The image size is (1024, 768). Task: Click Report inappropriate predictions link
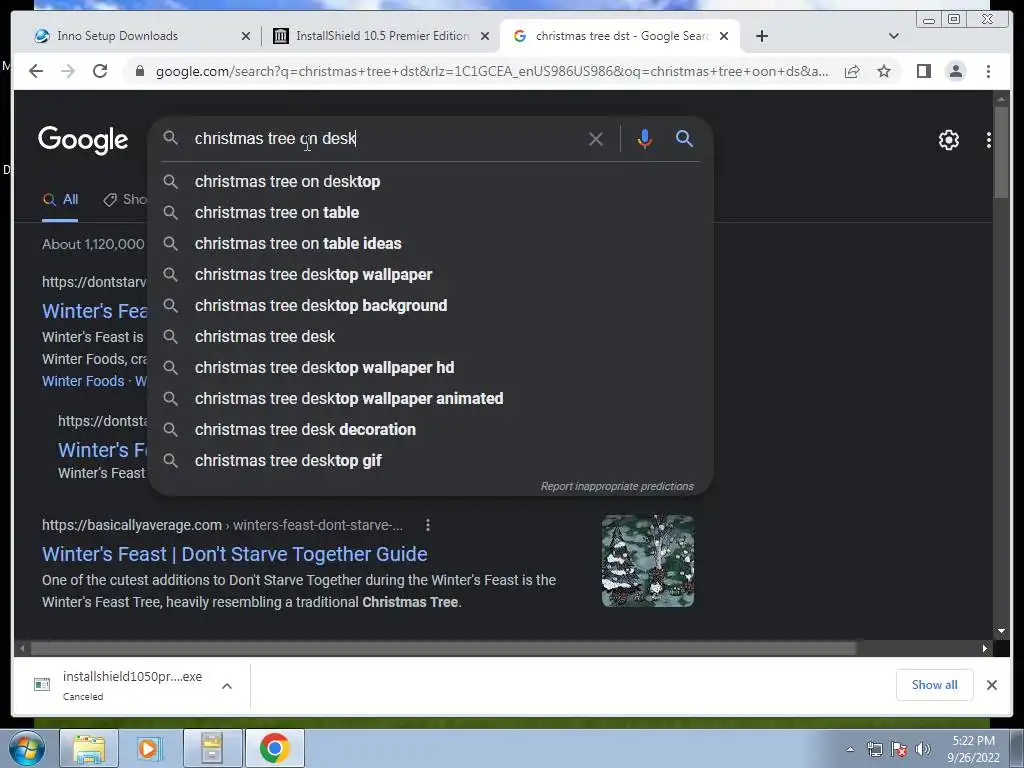[617, 487]
